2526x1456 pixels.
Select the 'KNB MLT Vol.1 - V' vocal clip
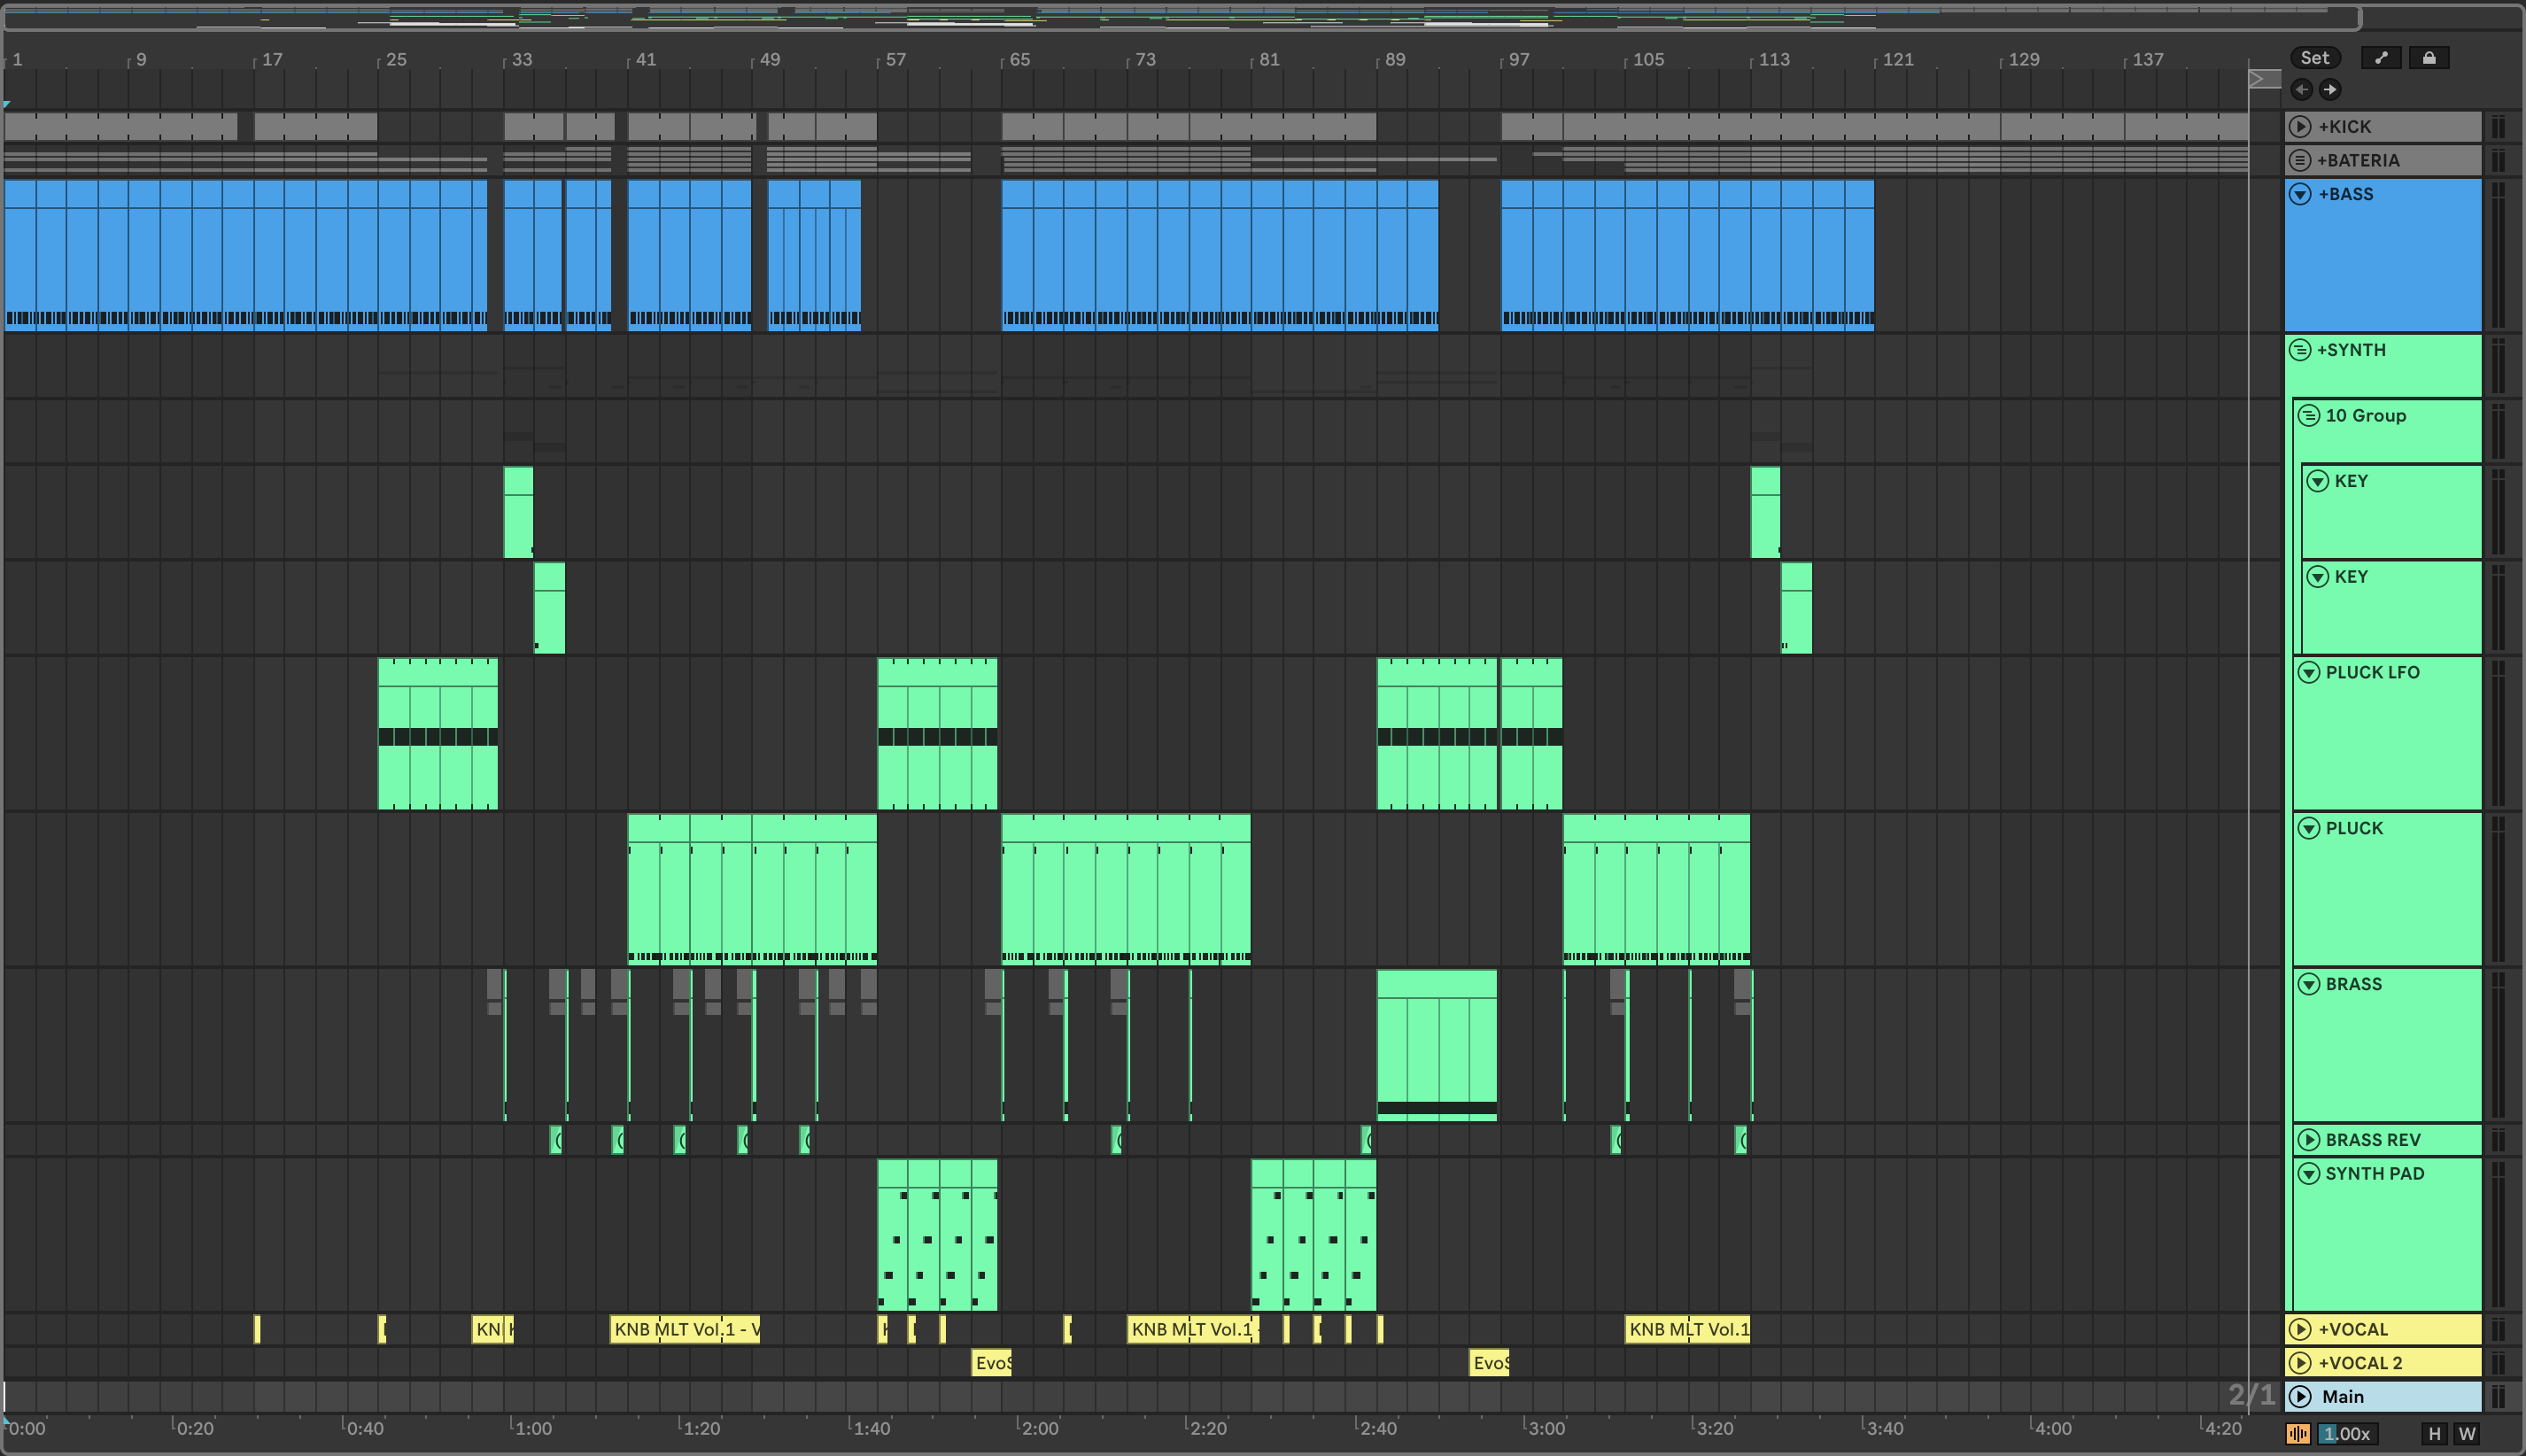[x=685, y=1329]
